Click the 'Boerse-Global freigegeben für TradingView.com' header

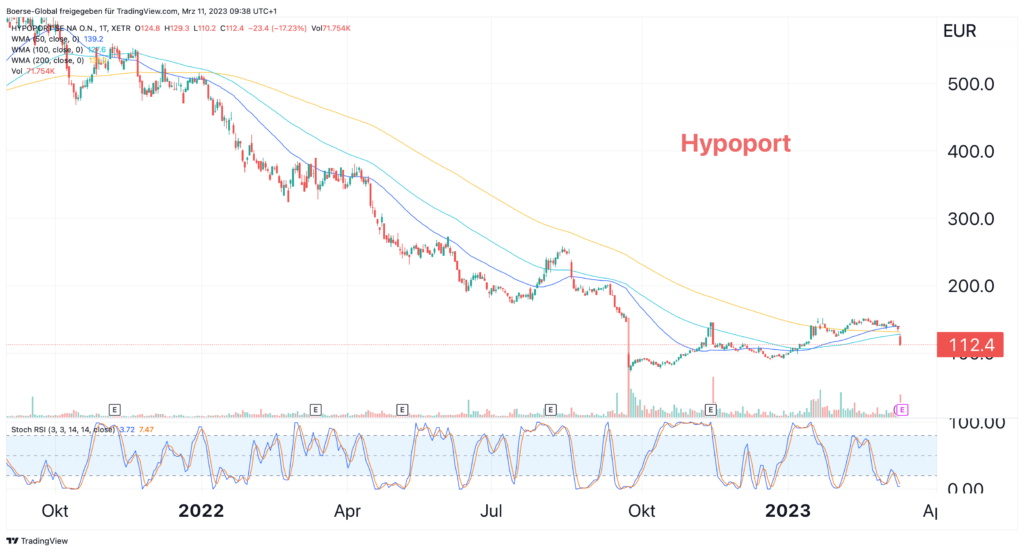coord(92,11)
